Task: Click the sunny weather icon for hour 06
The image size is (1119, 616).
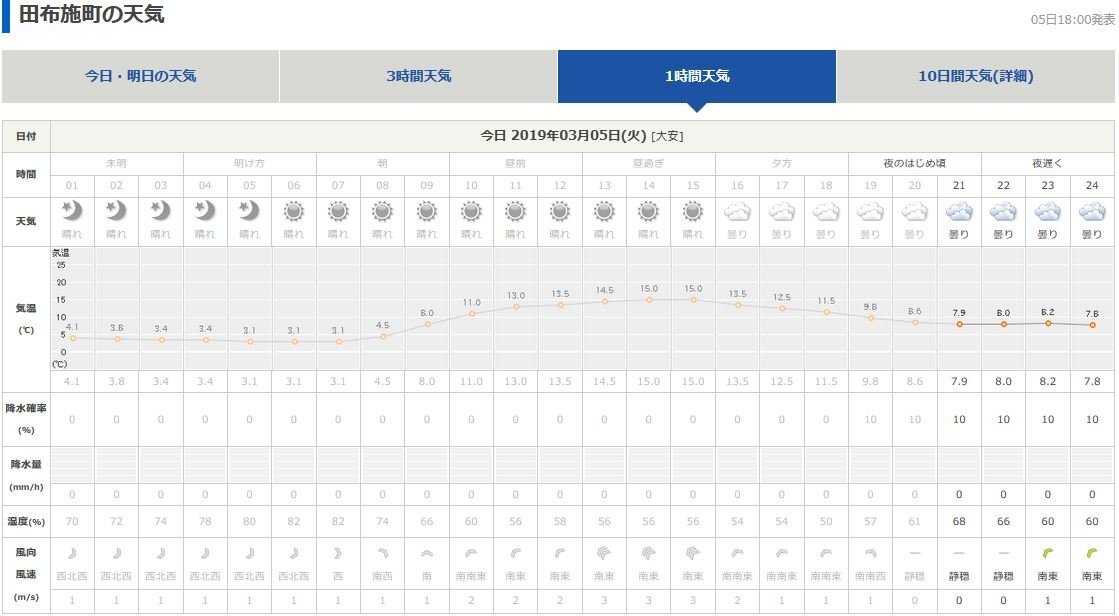Action: (x=294, y=212)
